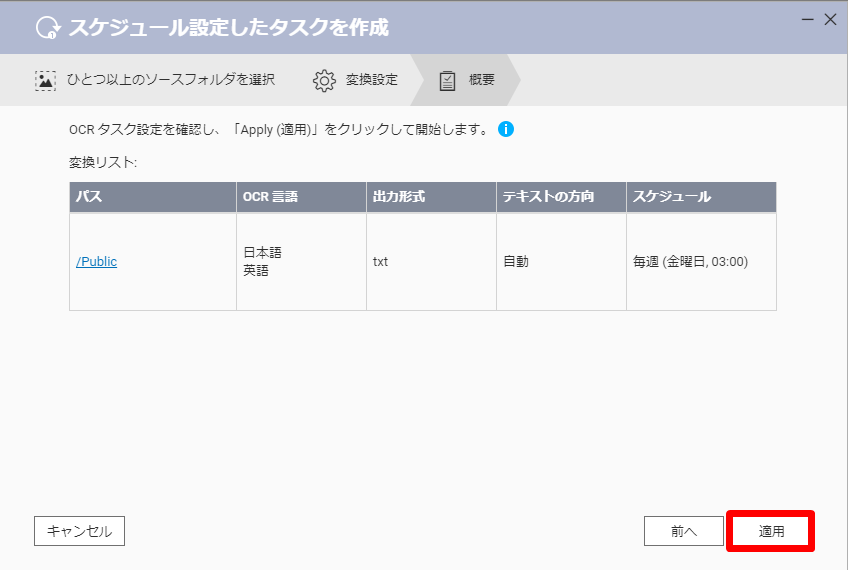Minimize the task creation dialog
Screen dimensions: 848x570
coord(807,19)
